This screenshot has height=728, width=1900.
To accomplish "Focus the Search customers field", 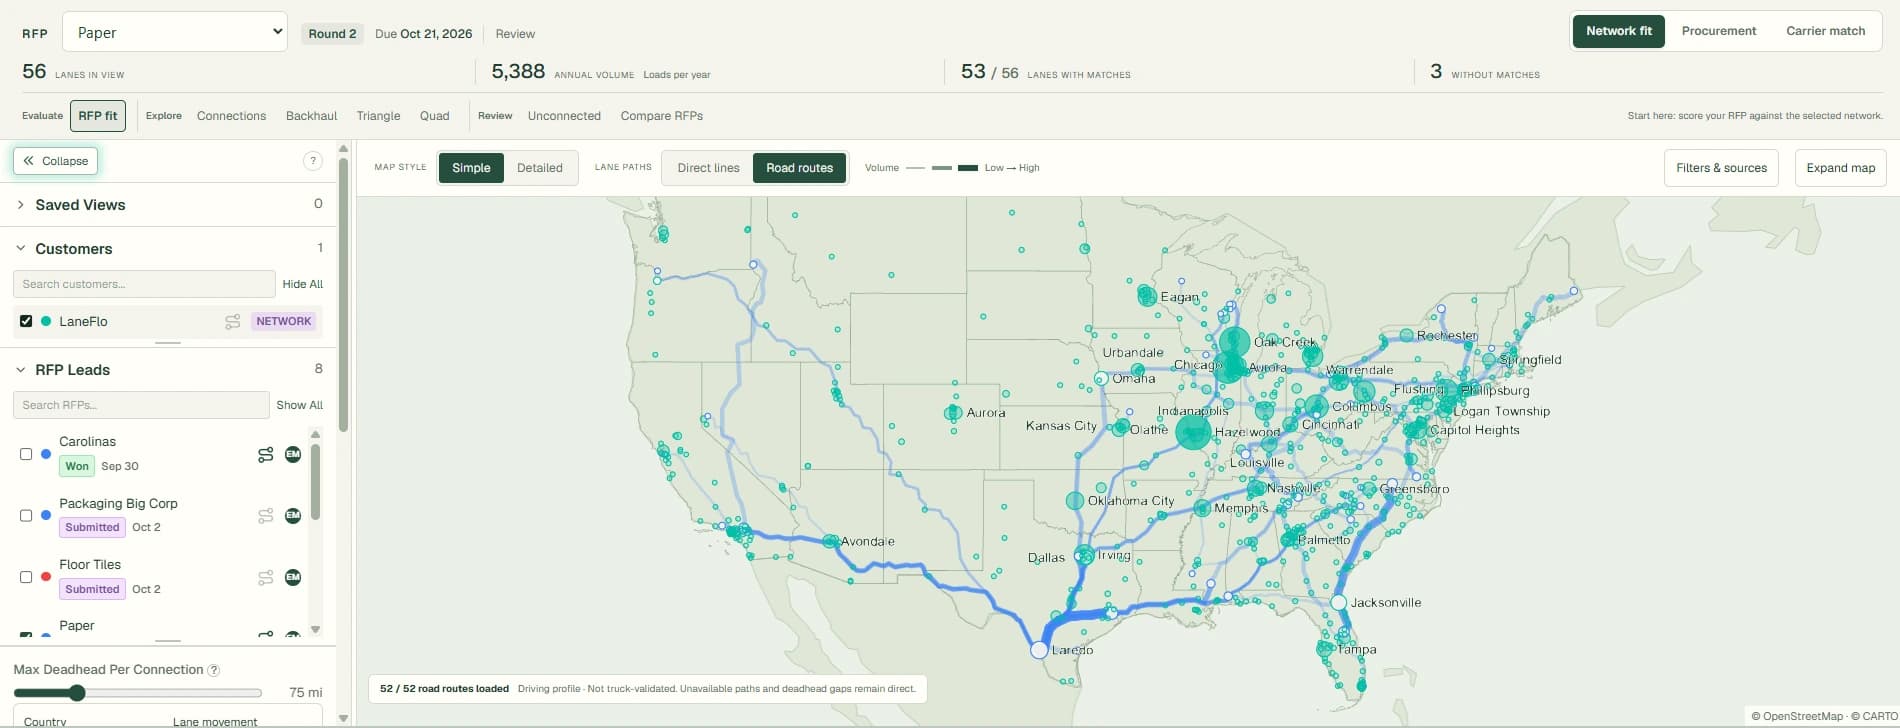I will click(144, 284).
